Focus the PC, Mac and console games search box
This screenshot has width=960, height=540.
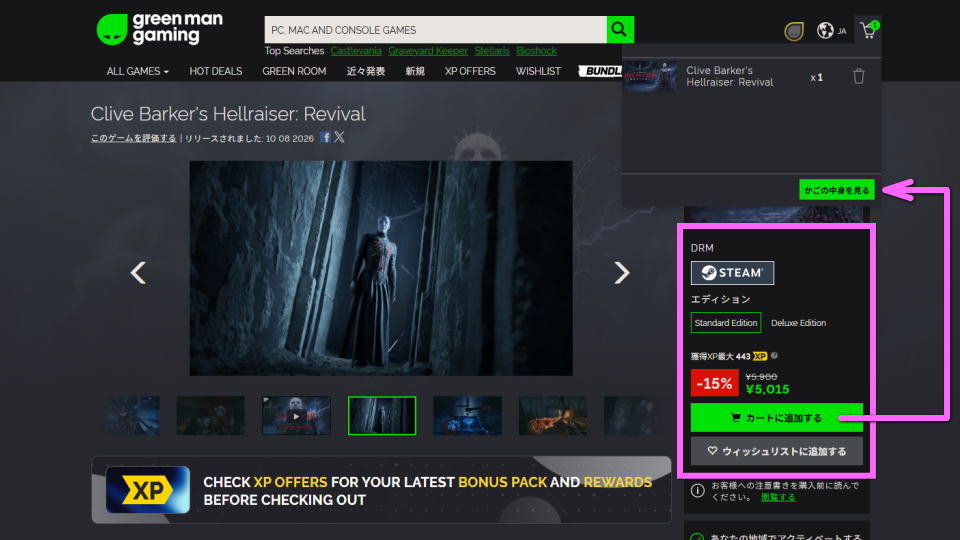click(435, 29)
